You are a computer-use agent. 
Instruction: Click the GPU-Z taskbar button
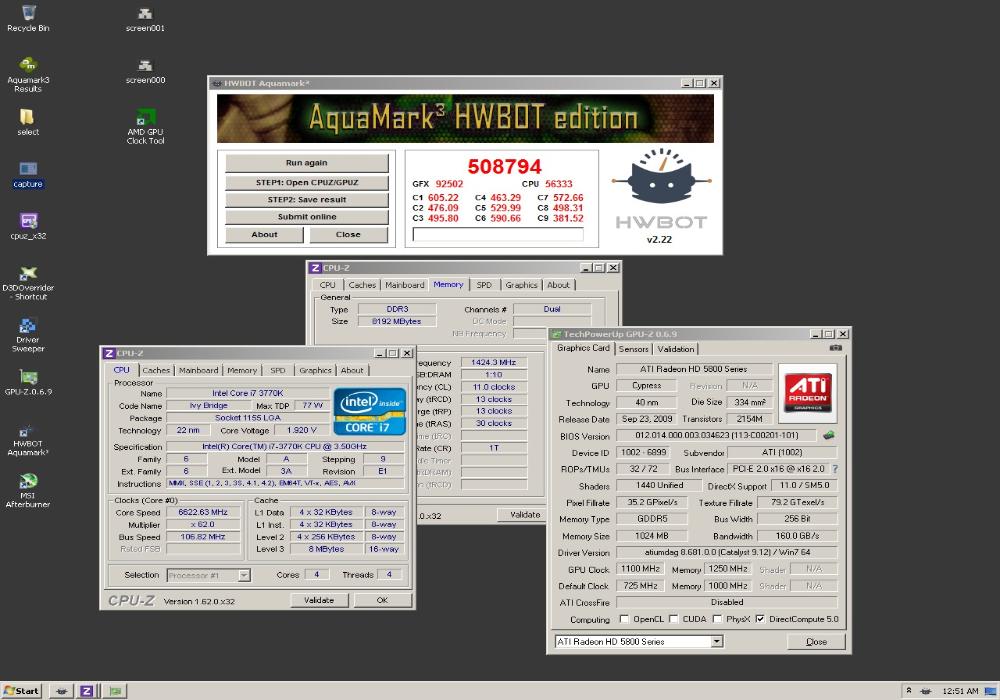[x=115, y=690]
